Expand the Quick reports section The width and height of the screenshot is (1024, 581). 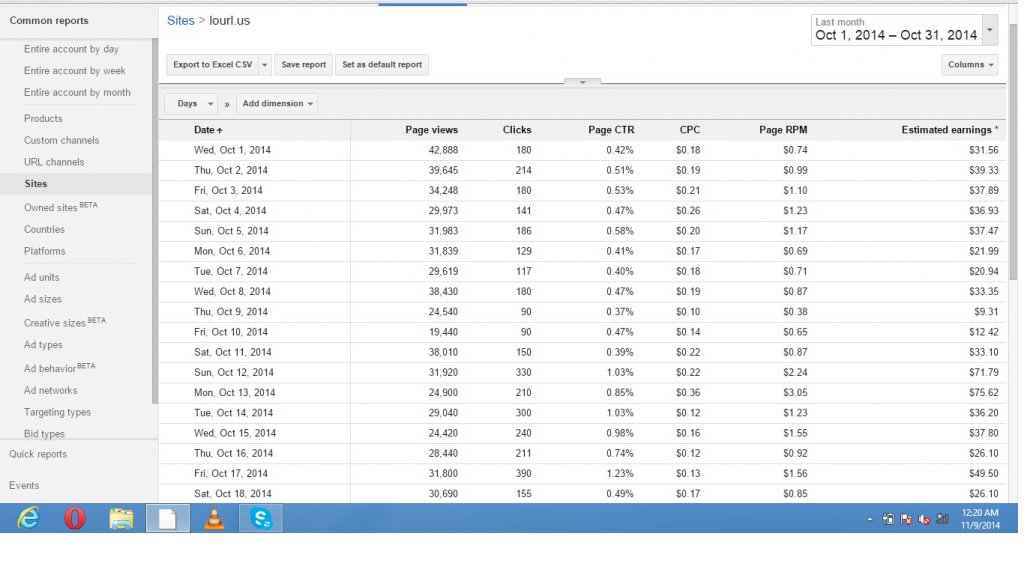click(x=38, y=454)
